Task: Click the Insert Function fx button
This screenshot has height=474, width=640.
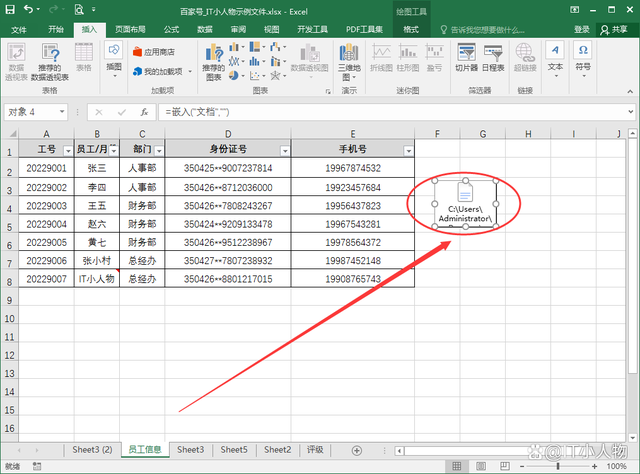Action: click(144, 112)
